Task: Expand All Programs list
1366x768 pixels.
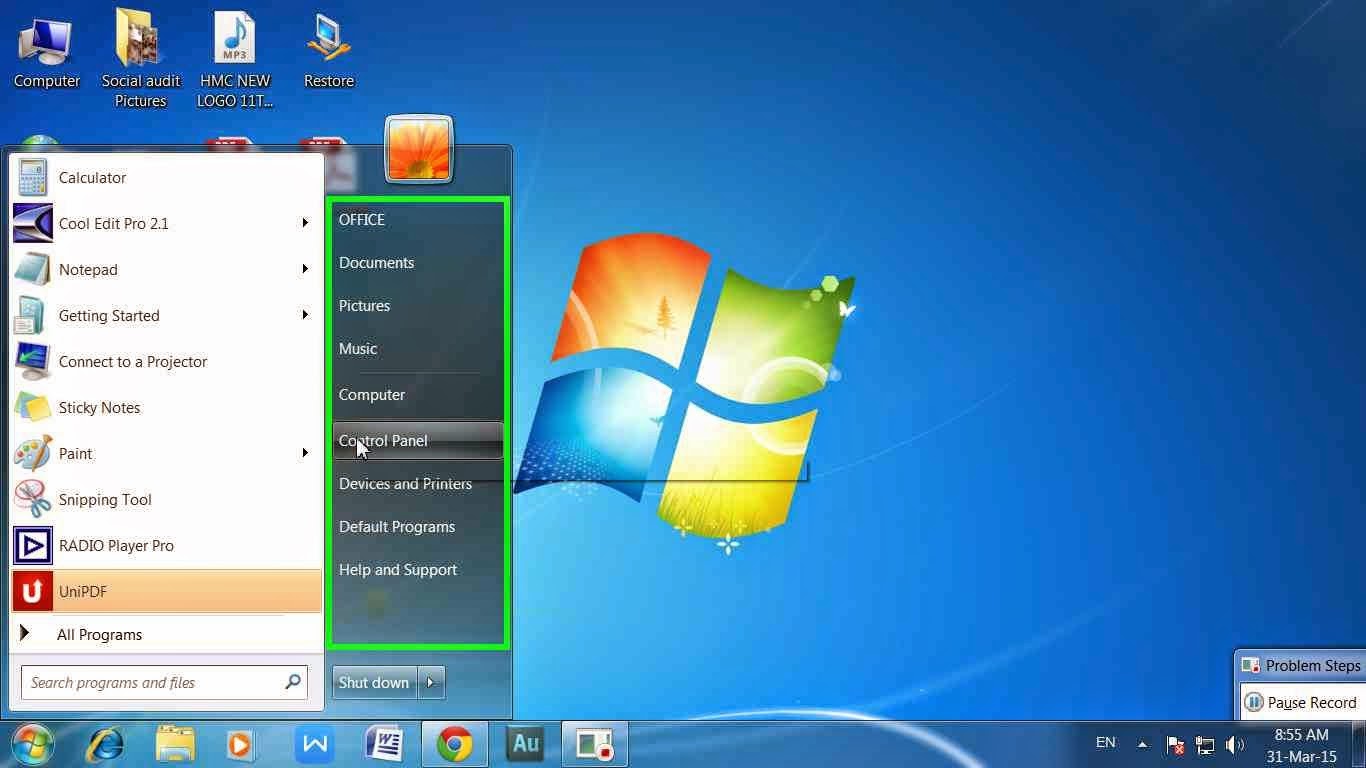Action: pos(166,635)
